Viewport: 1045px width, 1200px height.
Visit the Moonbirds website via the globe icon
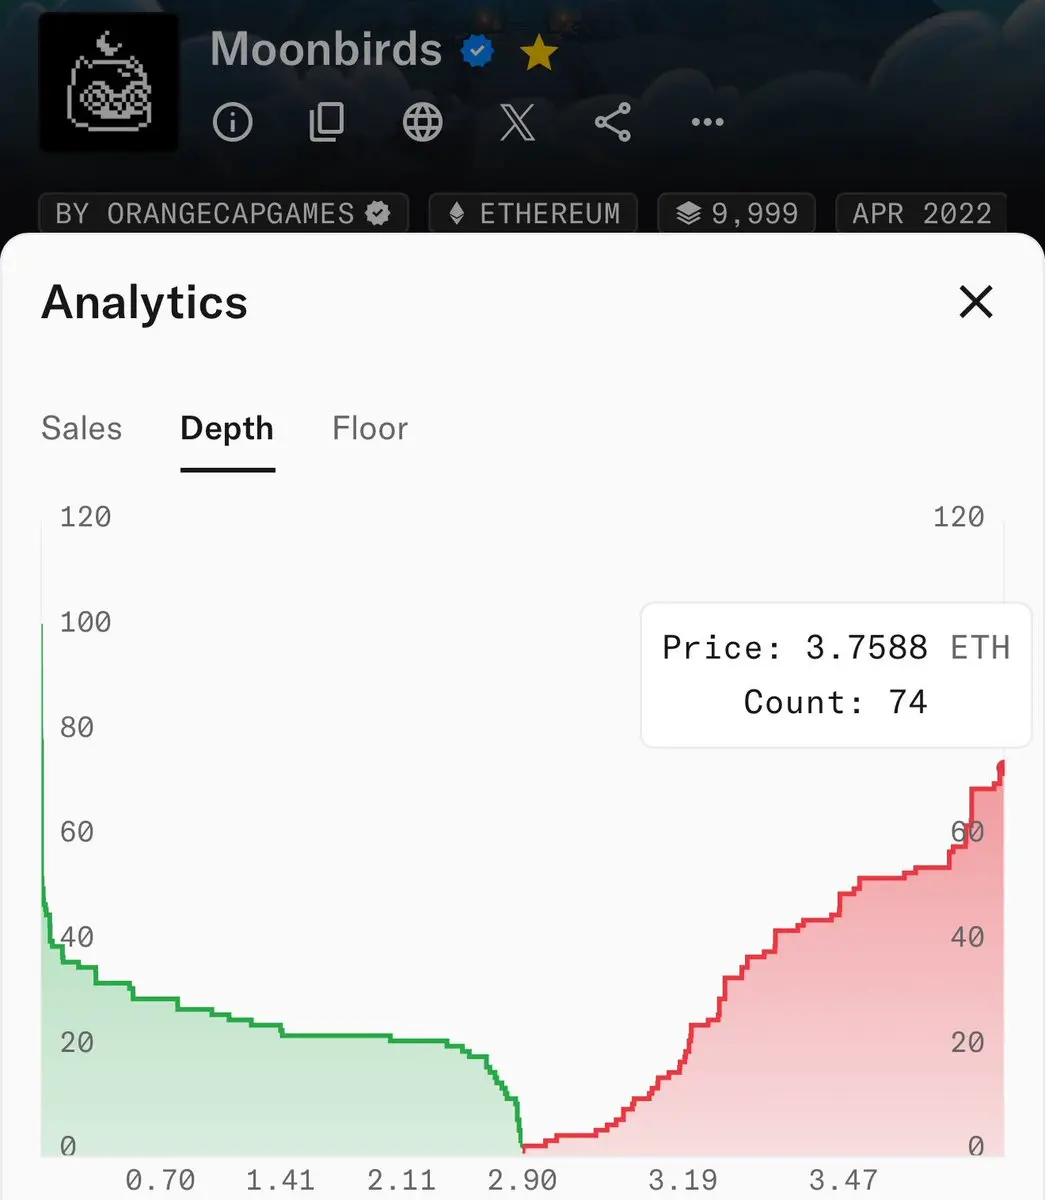[422, 122]
